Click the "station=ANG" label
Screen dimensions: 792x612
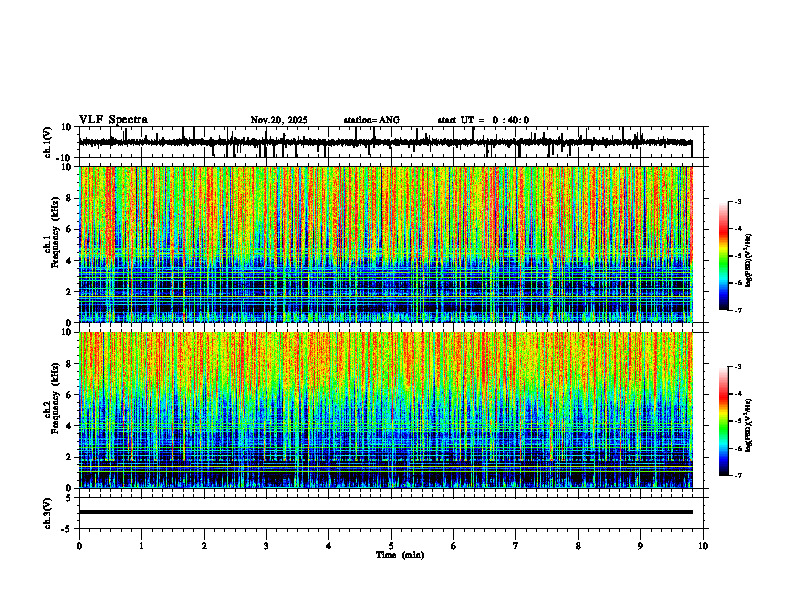pyautogui.click(x=372, y=120)
